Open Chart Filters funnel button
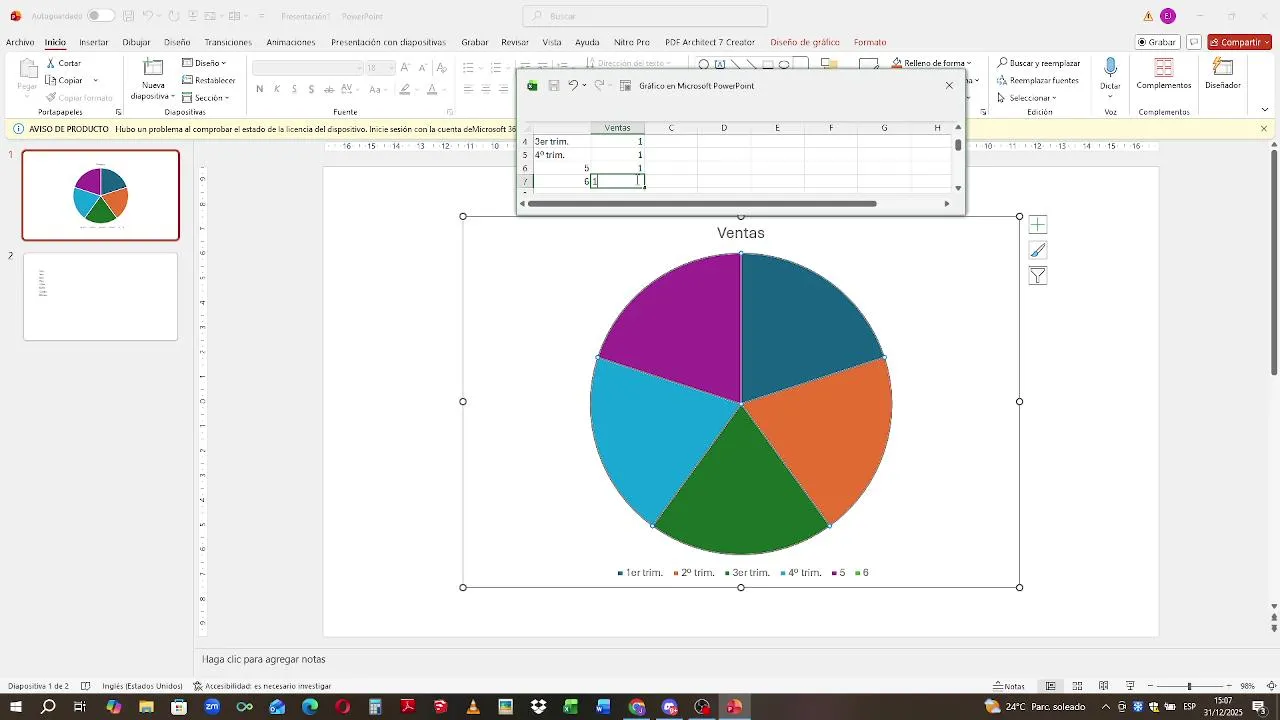 [1038, 276]
